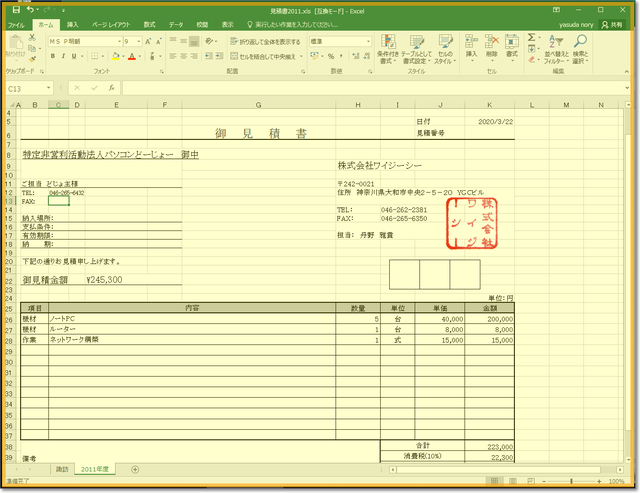The image size is (640, 493).
Task: Click the Undo arrow icon
Action: (31, 9)
